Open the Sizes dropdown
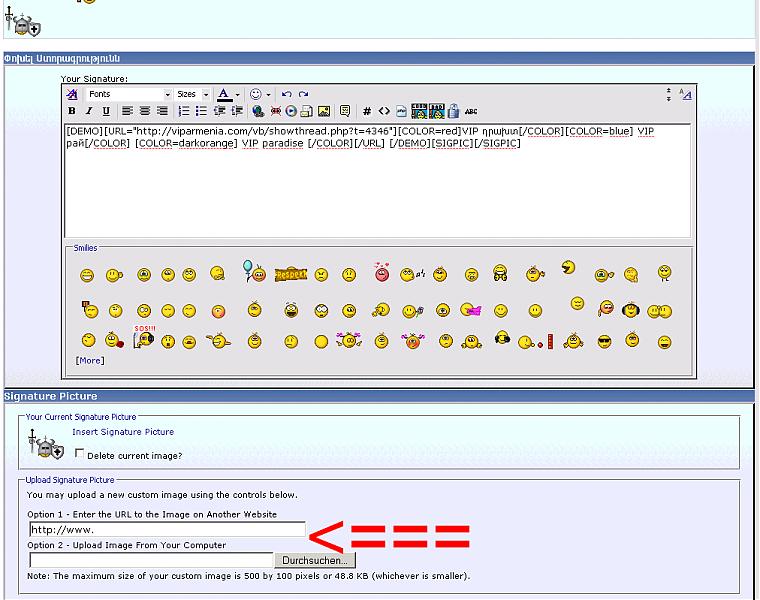This screenshot has height=600, width=760. pyautogui.click(x=192, y=94)
